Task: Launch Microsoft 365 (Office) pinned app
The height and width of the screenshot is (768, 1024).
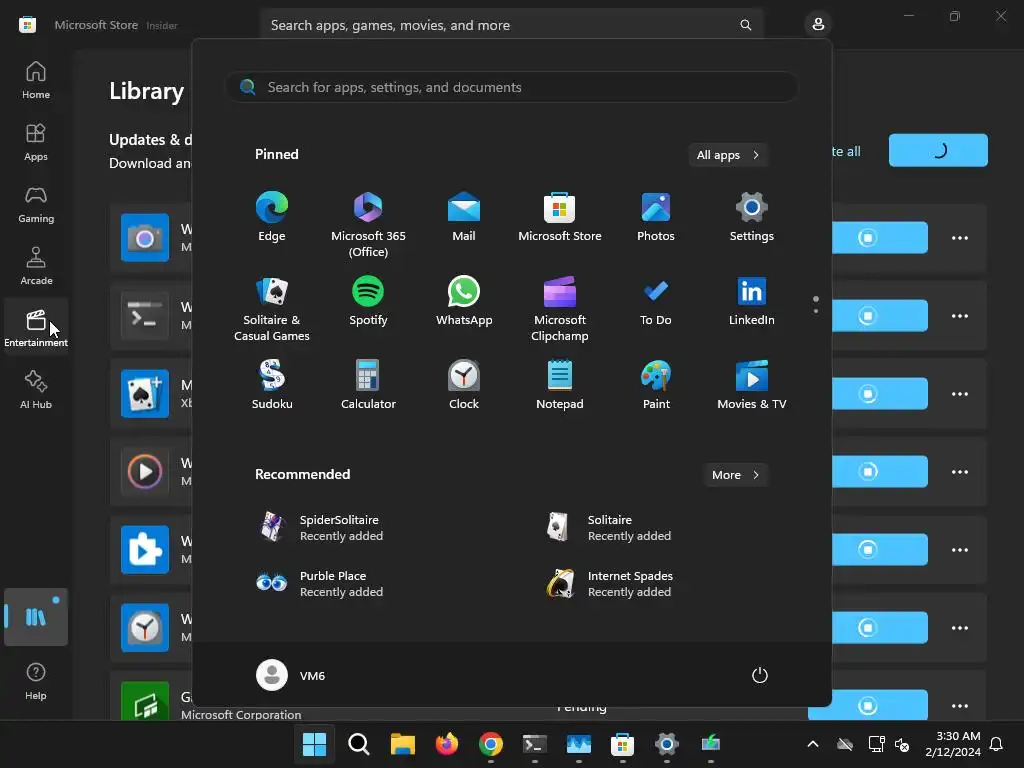Action: click(x=368, y=224)
